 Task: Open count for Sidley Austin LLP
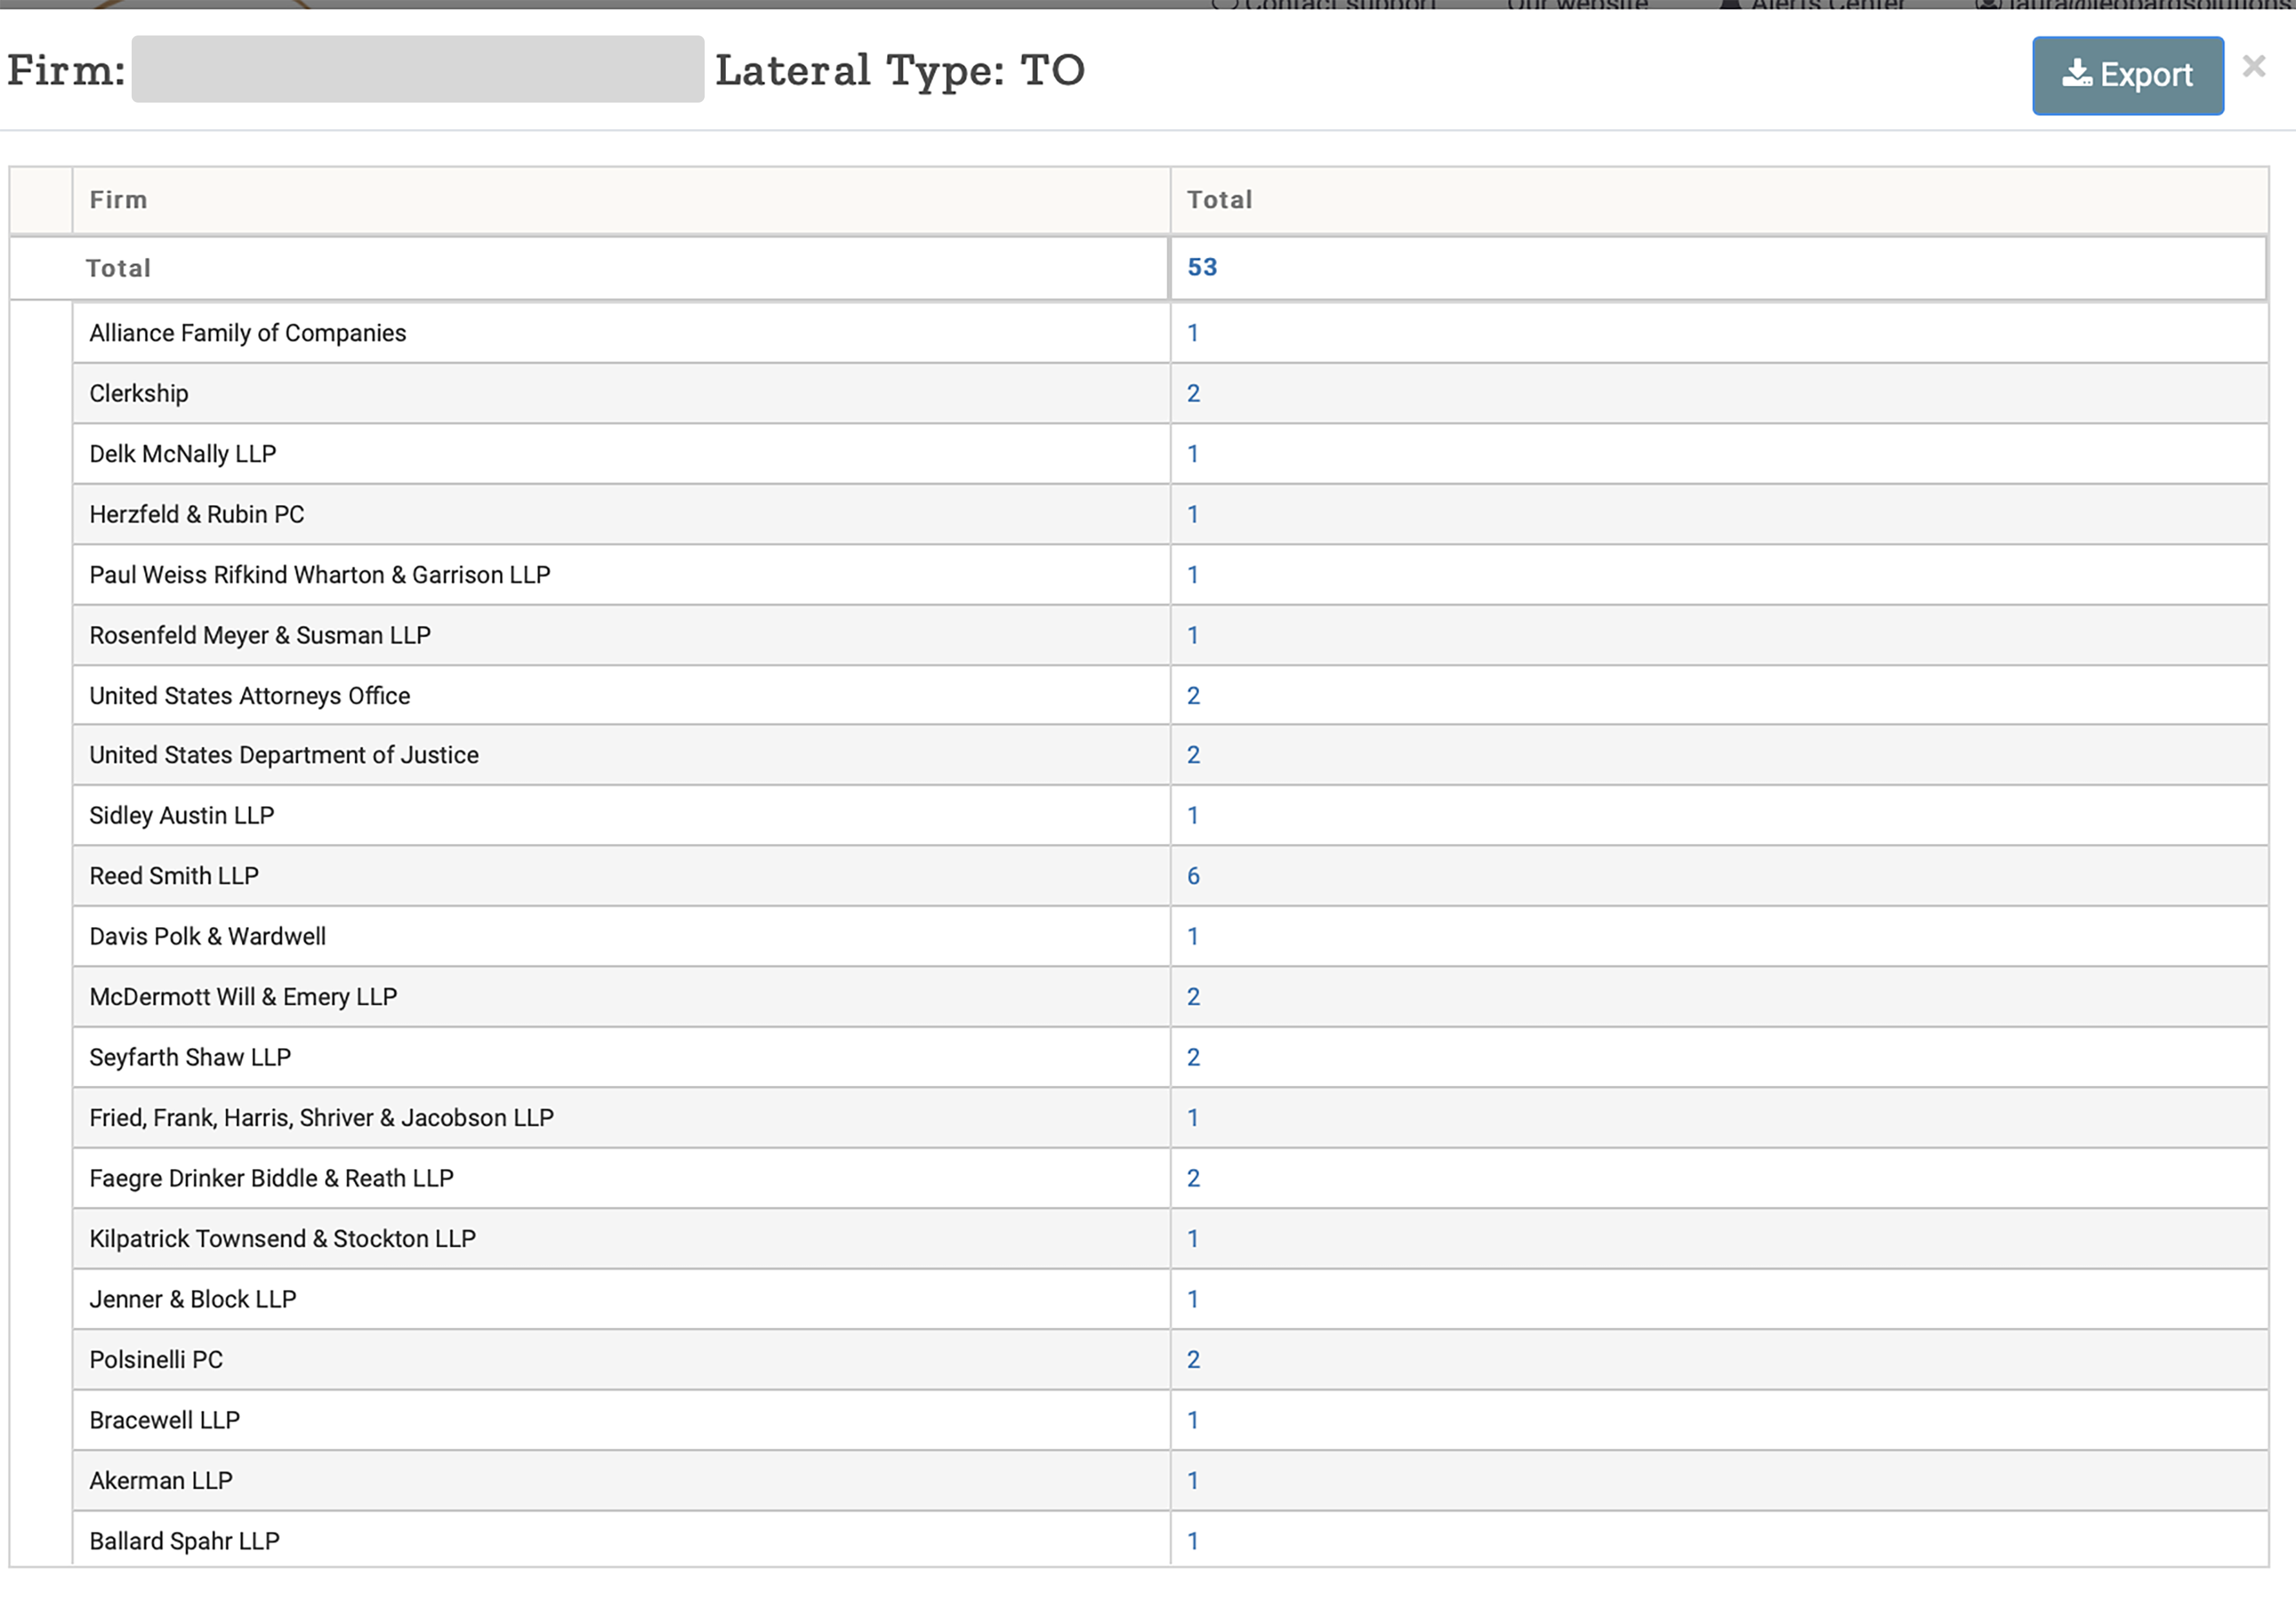[x=1193, y=815]
